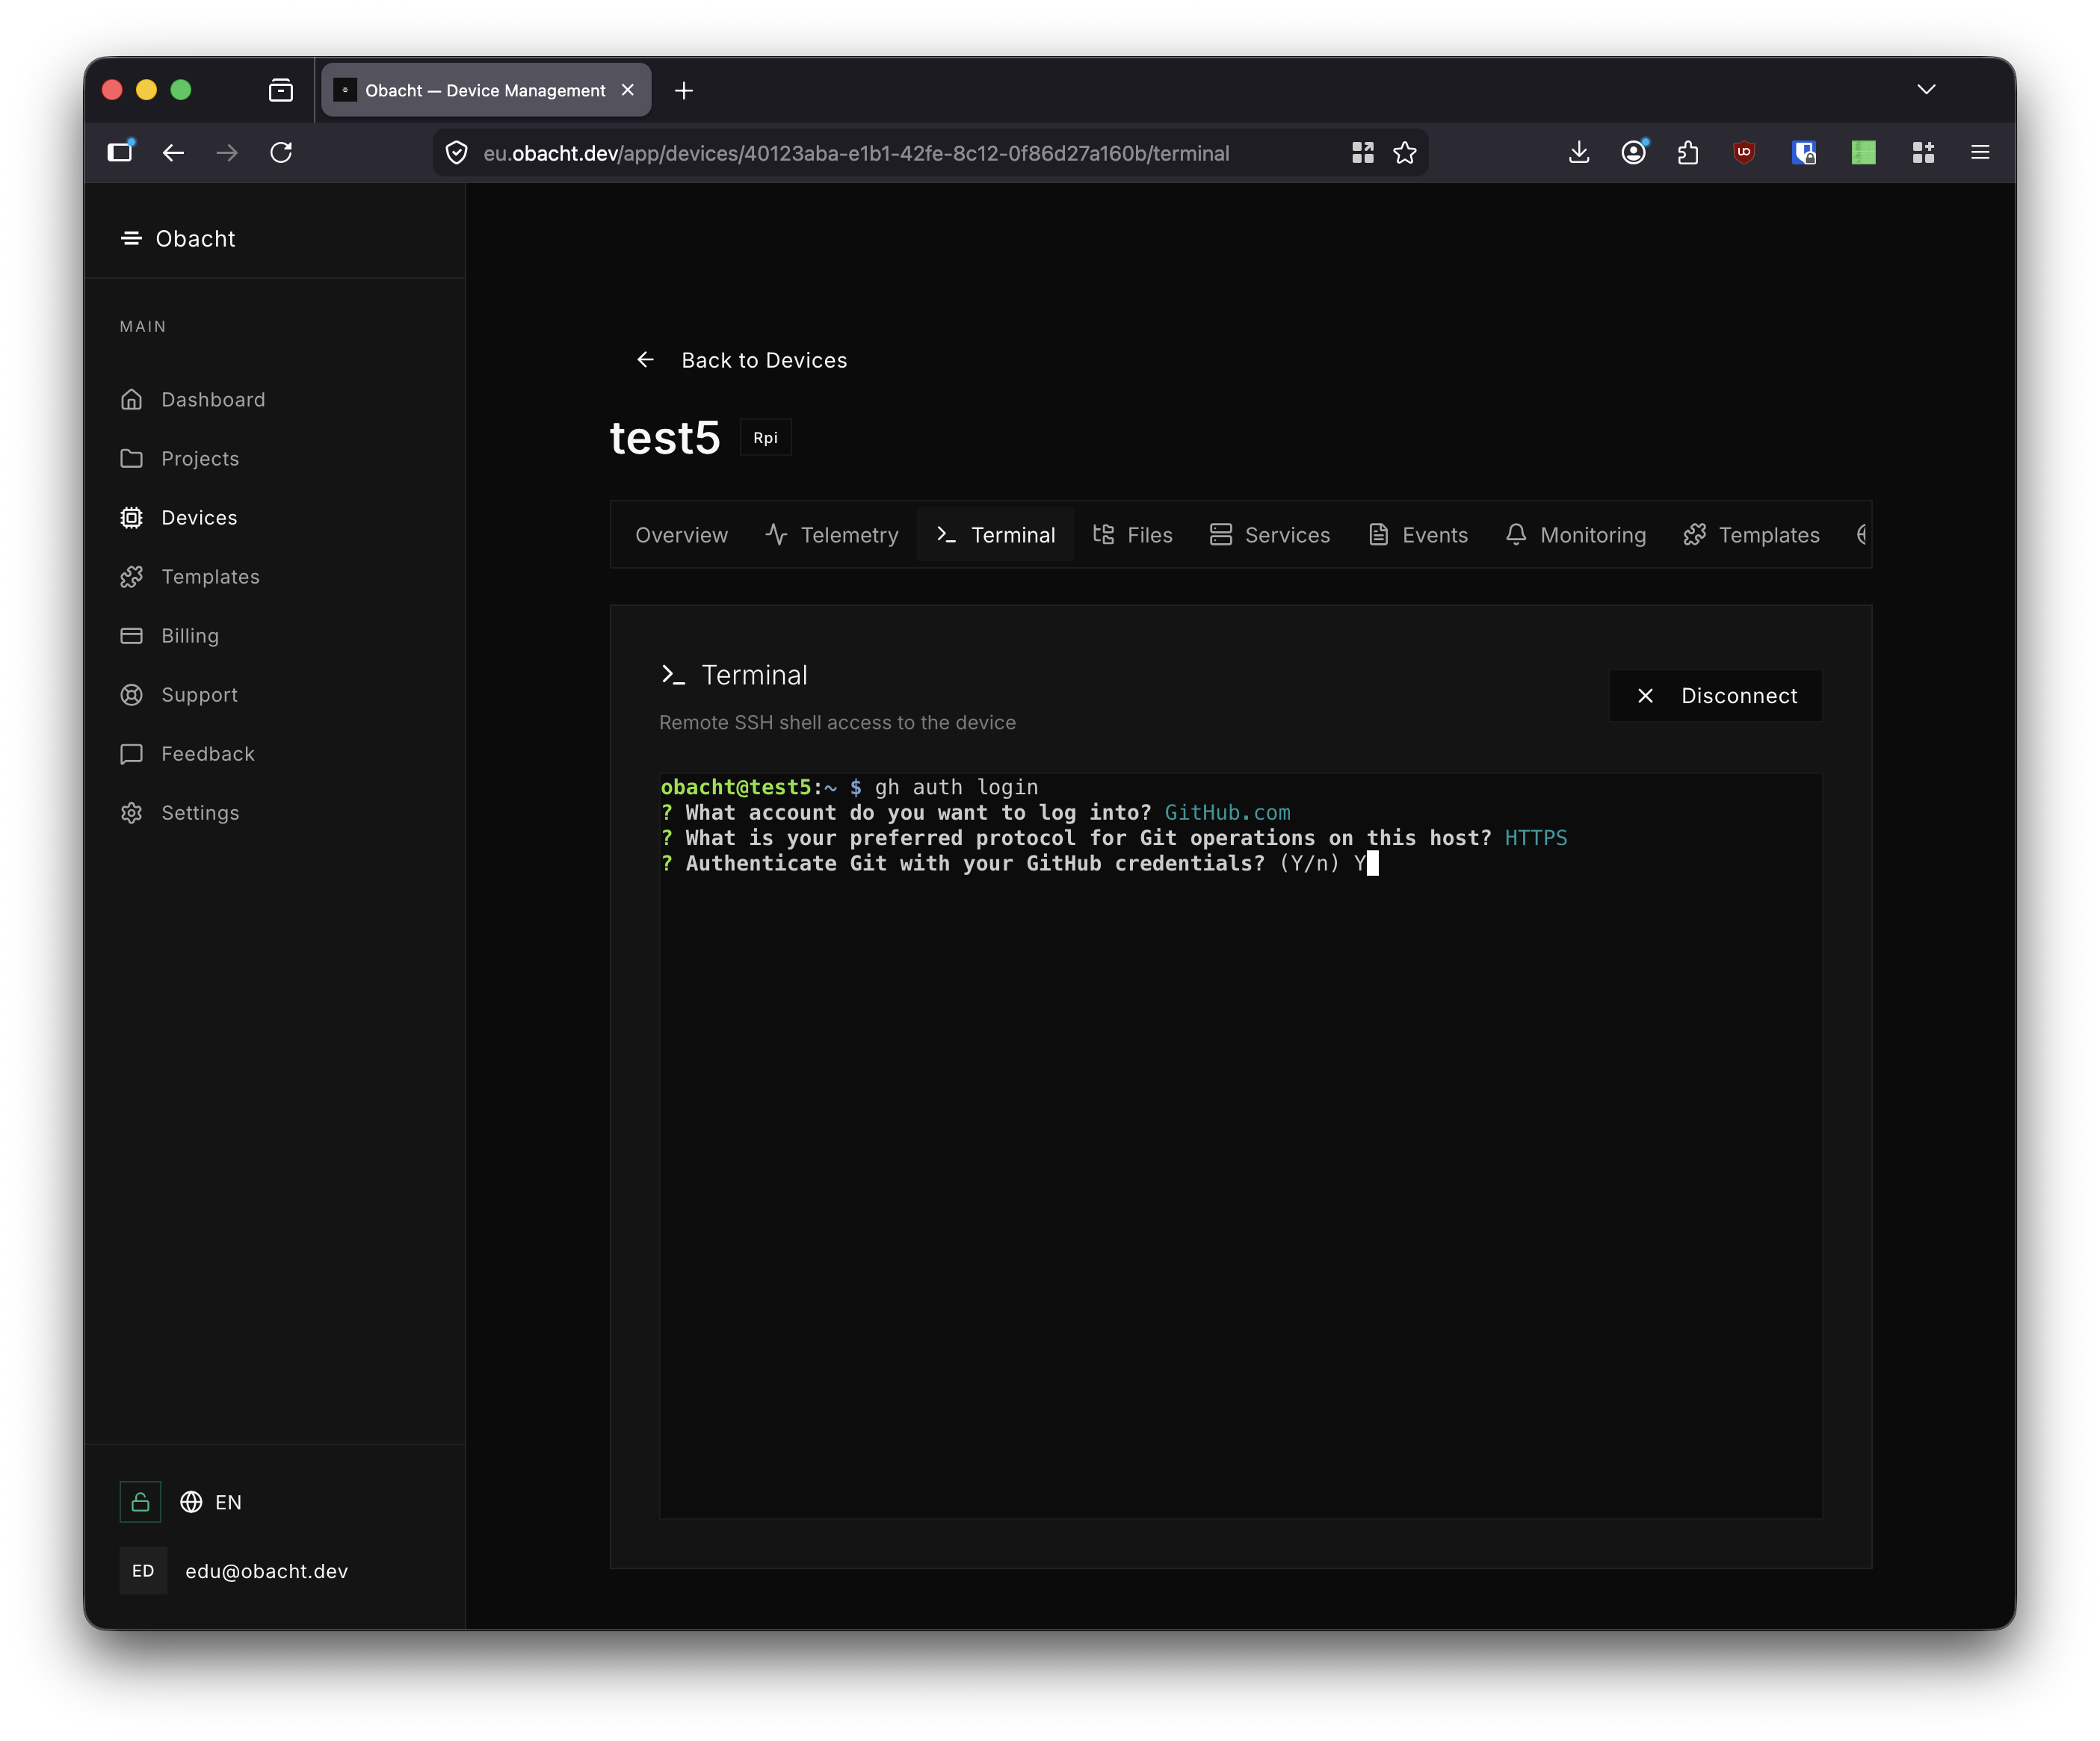Open Settings in the sidebar

tap(180, 813)
